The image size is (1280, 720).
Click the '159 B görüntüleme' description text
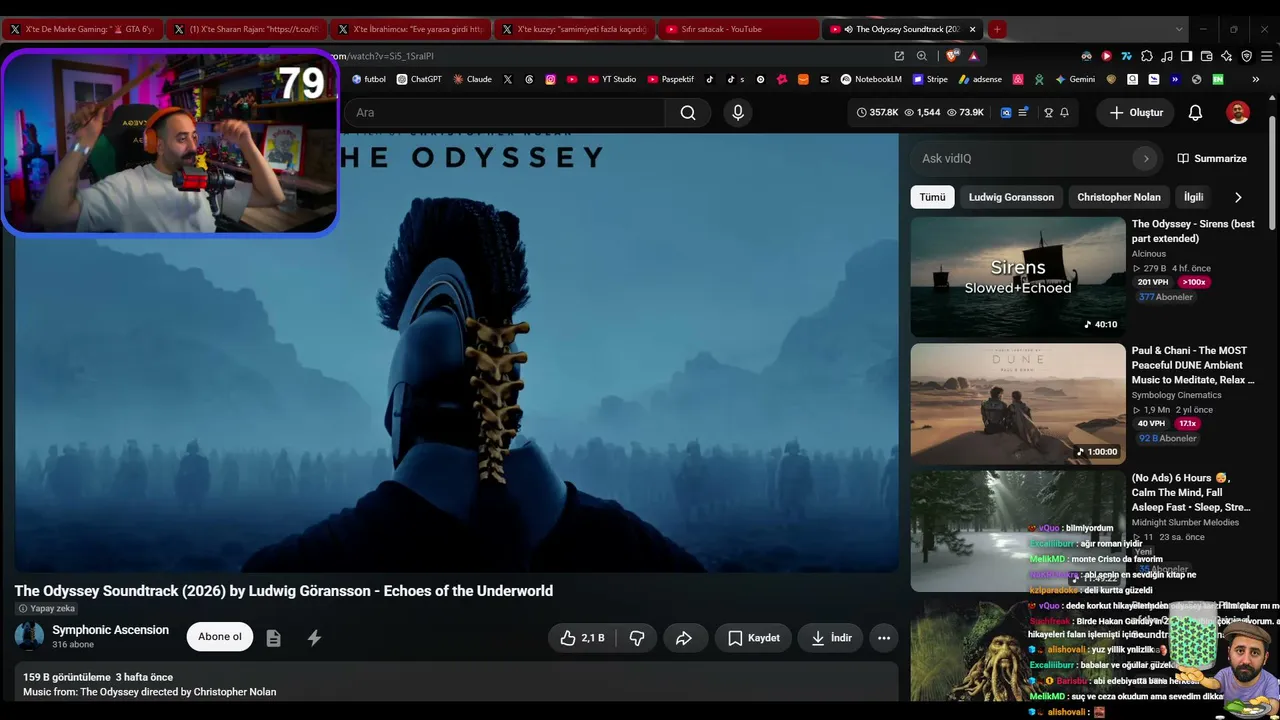67,677
